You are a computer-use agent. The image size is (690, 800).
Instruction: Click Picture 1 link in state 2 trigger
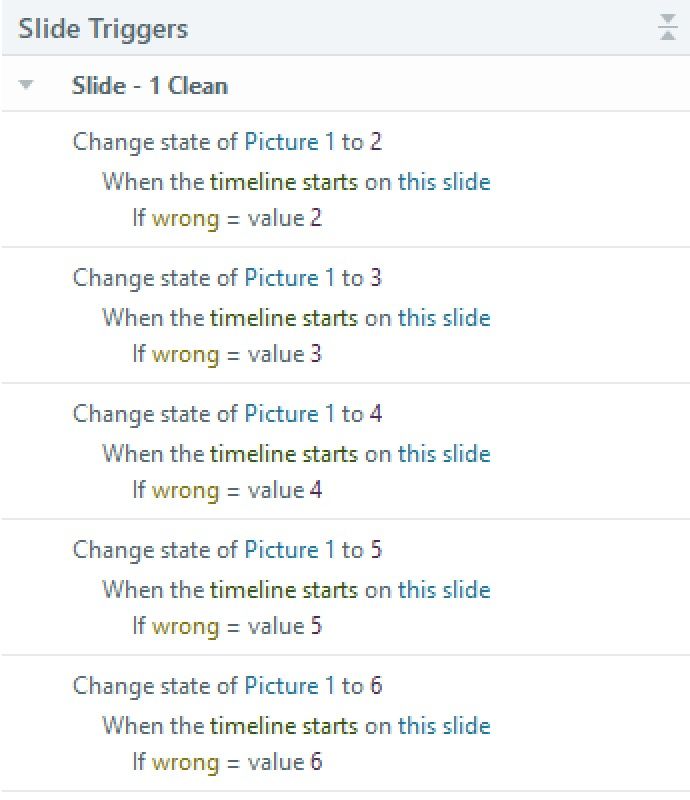click(289, 142)
